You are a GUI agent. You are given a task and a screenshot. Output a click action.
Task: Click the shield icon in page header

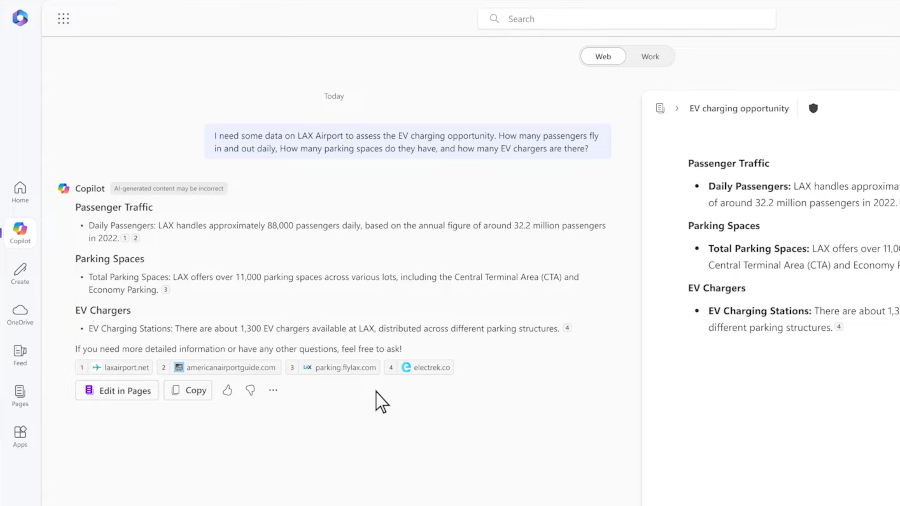pos(813,108)
